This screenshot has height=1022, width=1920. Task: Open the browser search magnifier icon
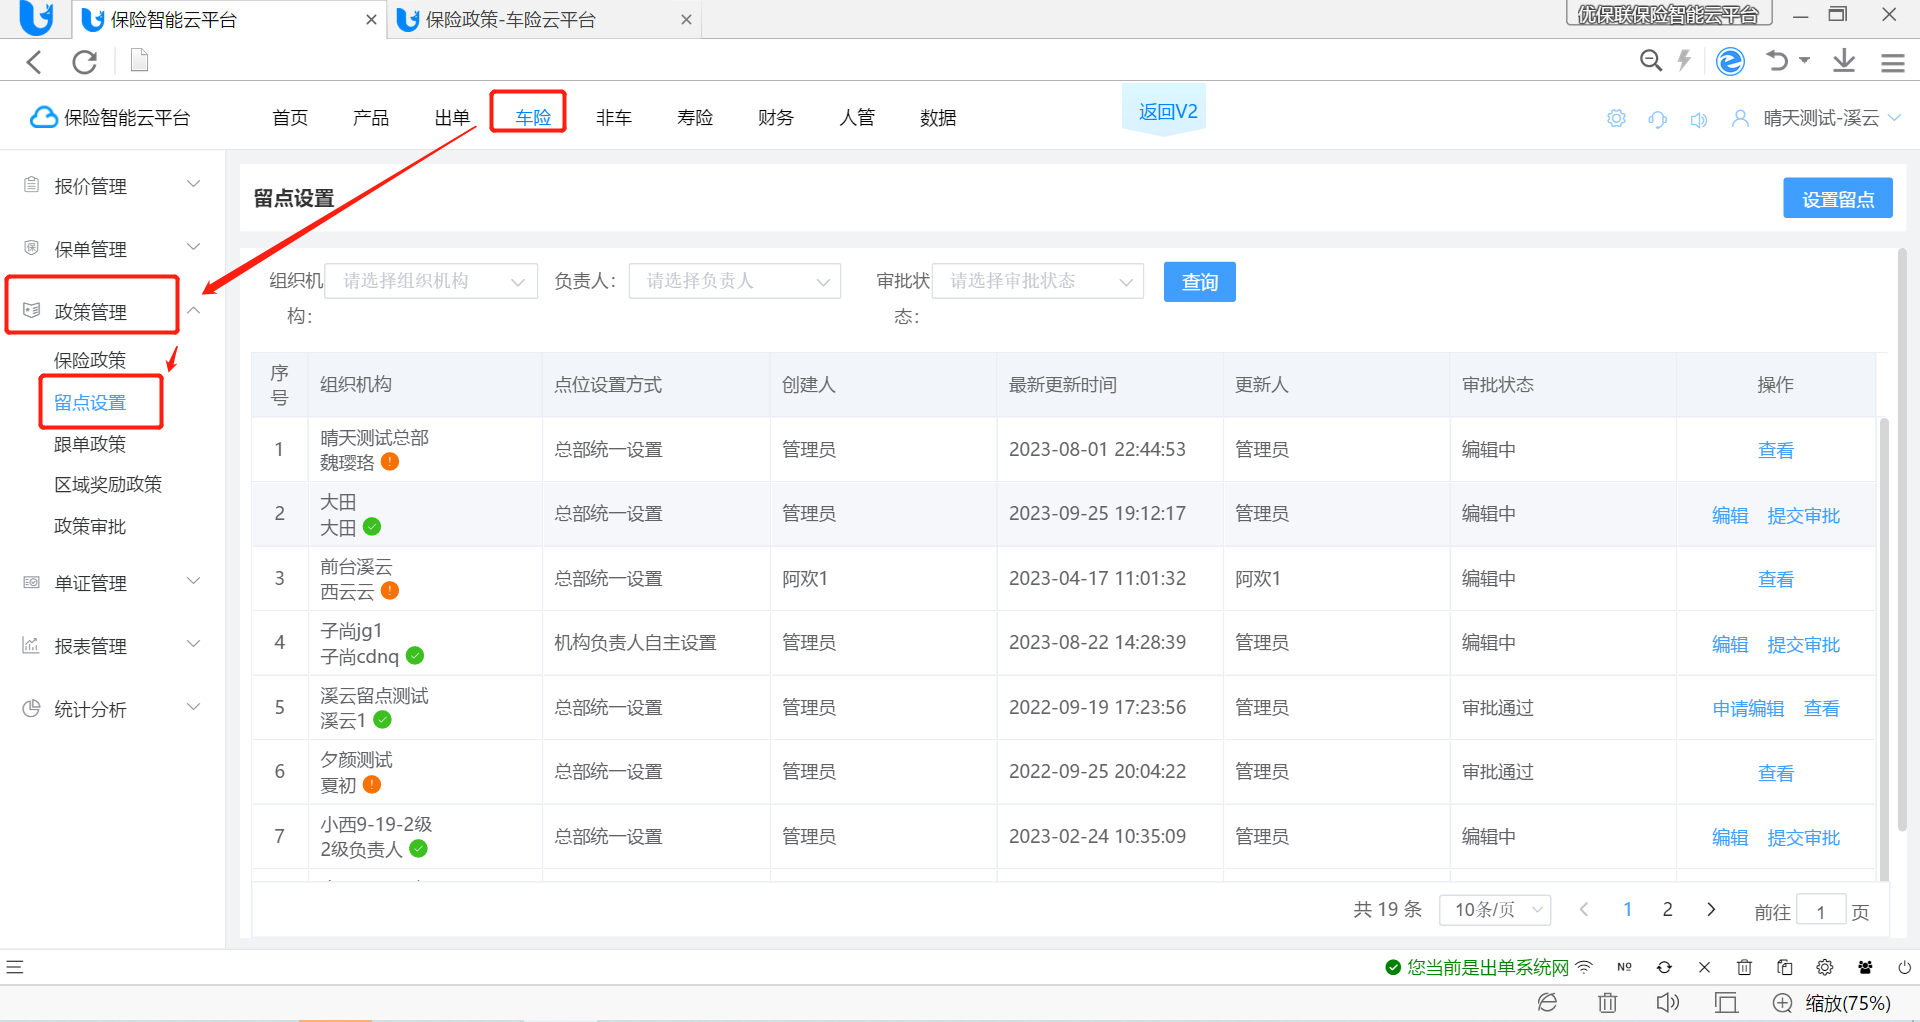click(x=1651, y=61)
